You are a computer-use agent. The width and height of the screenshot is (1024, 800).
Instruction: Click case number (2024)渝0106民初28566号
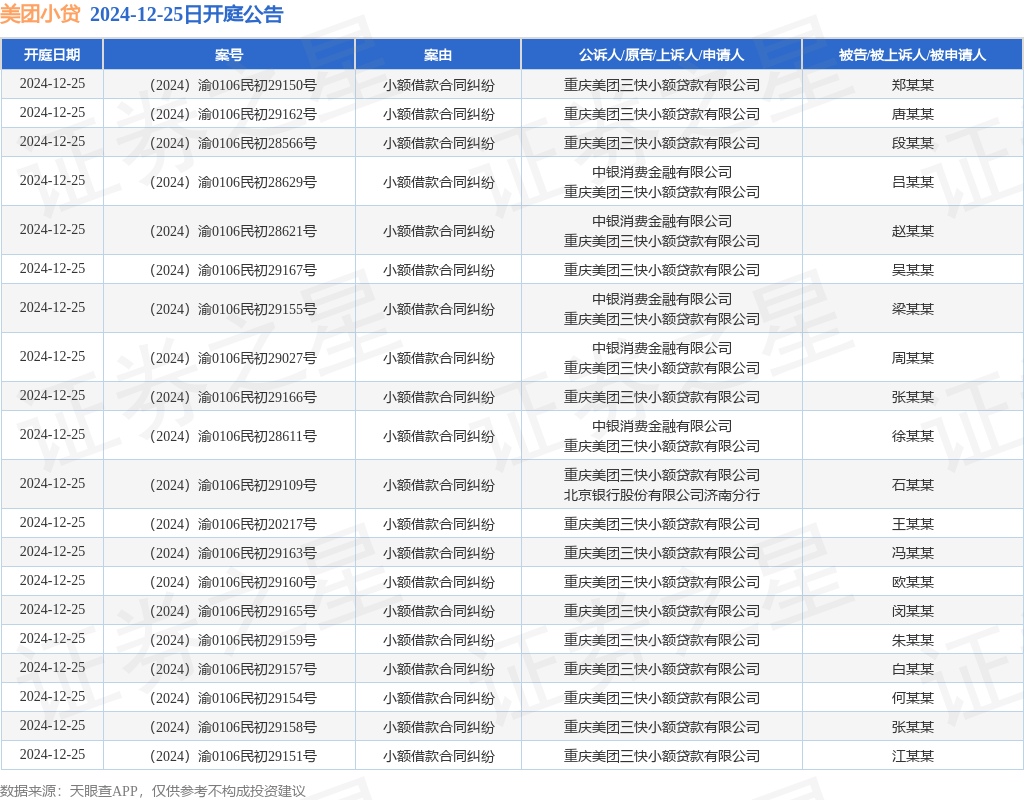[x=233, y=143]
